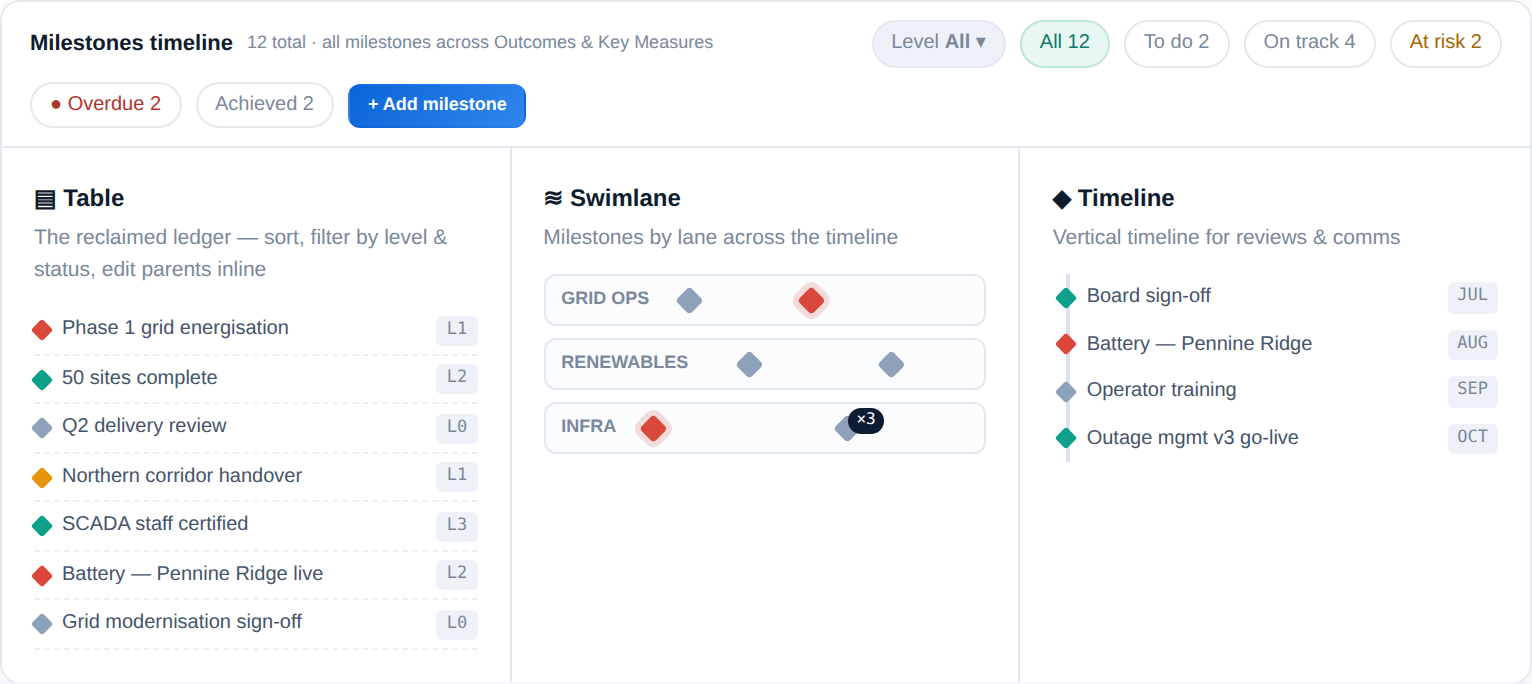Click green diamond beside Board sign-off
The image size is (1532, 684).
pyautogui.click(x=1066, y=297)
